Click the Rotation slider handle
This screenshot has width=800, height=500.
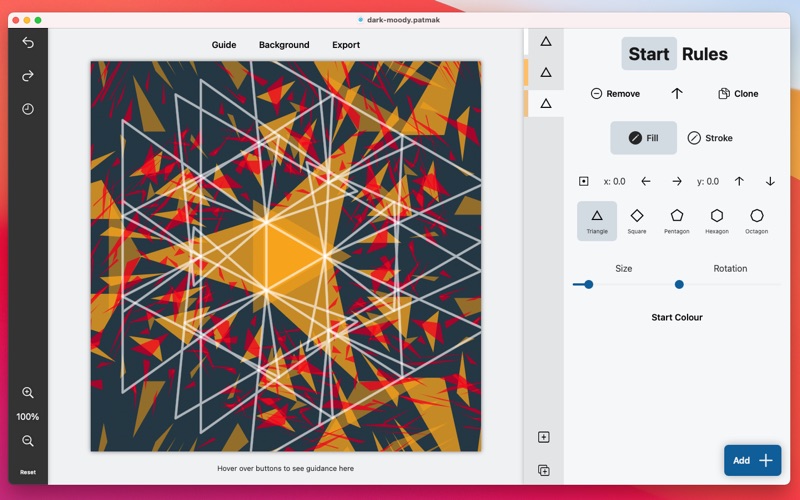(679, 284)
